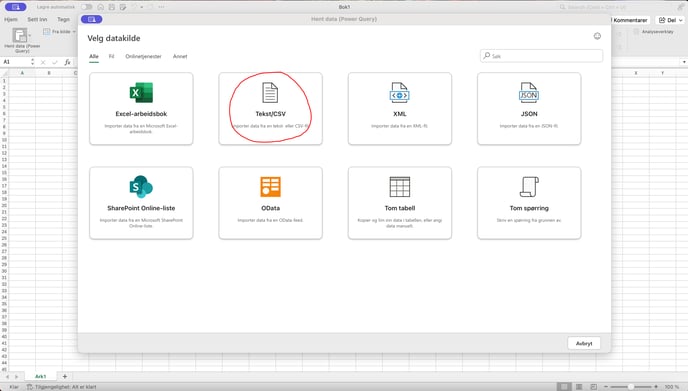The height and width of the screenshot is (391, 688).
Task: Switch to the Fil tab
Action: pyautogui.click(x=111, y=56)
